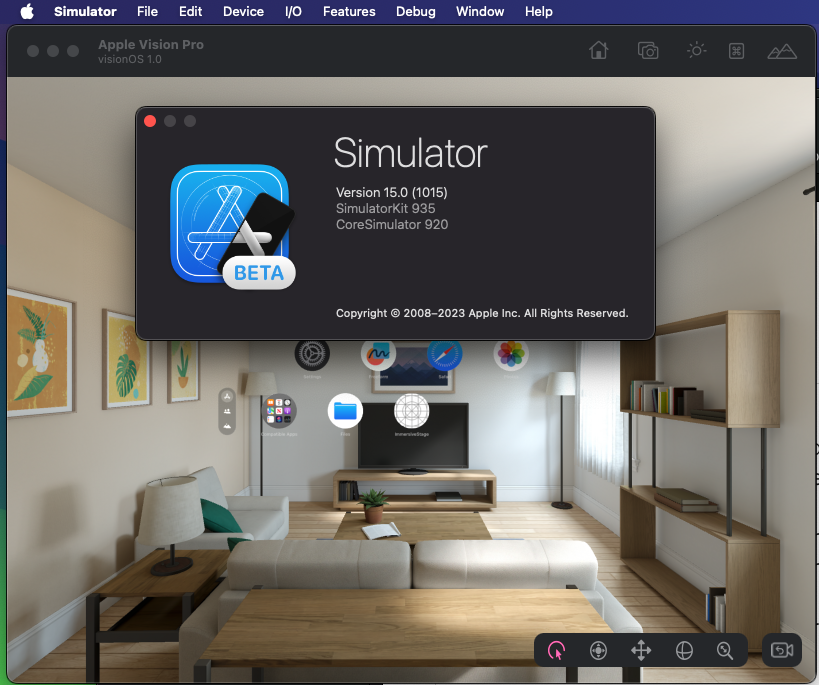Open the Window menu
Screen dimensions: 819x685
pos(480,11)
